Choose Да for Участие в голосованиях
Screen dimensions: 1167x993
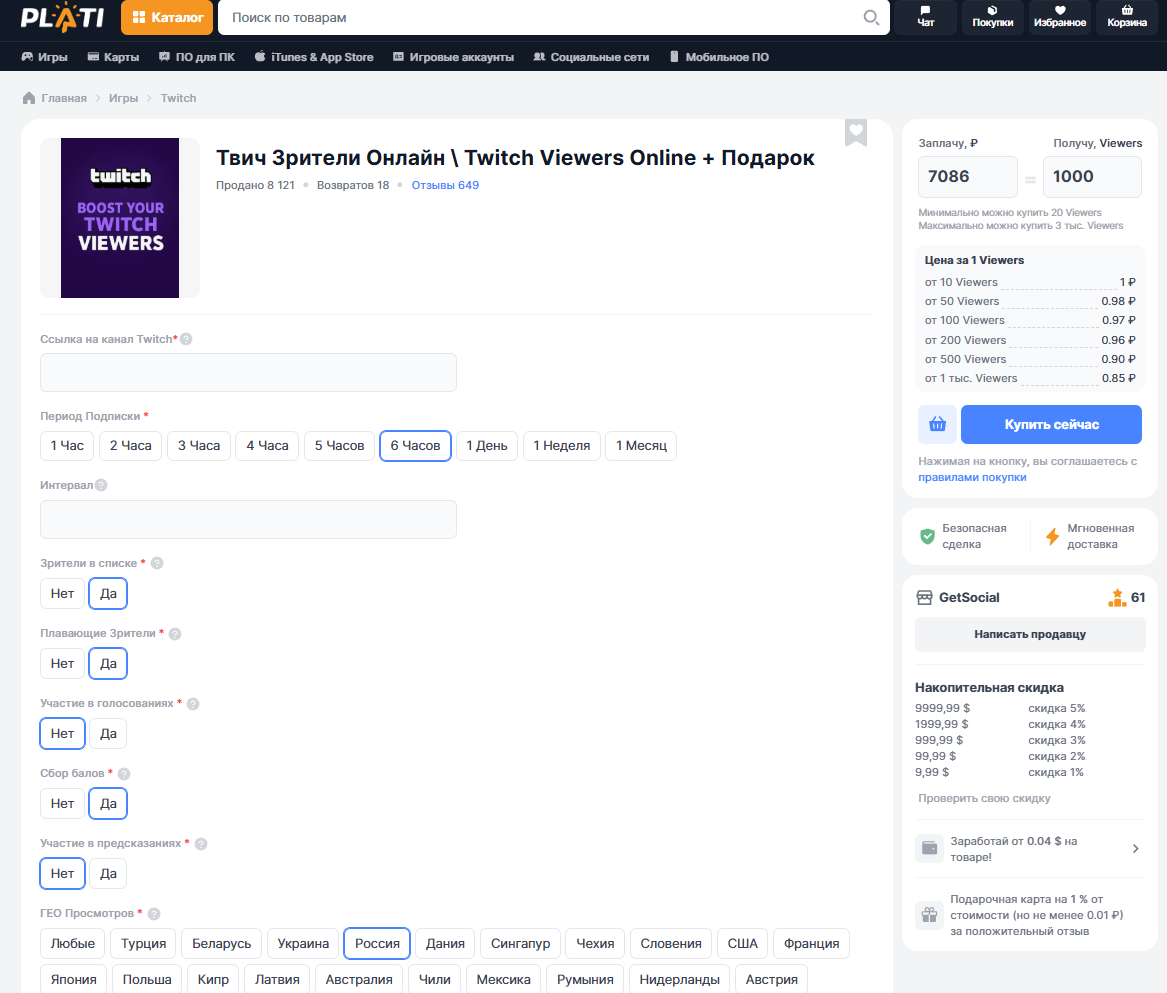(x=108, y=734)
